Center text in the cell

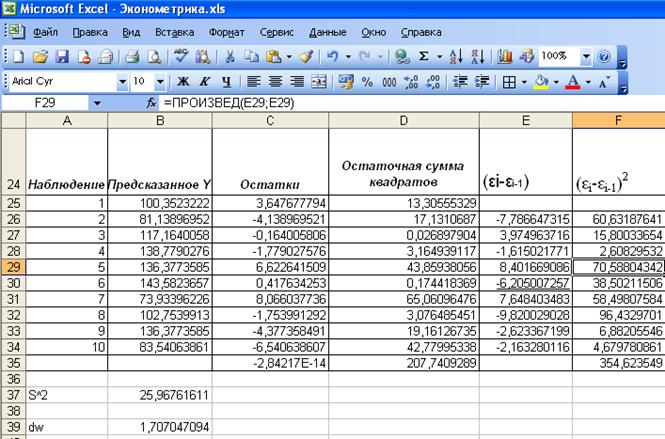[275, 81]
